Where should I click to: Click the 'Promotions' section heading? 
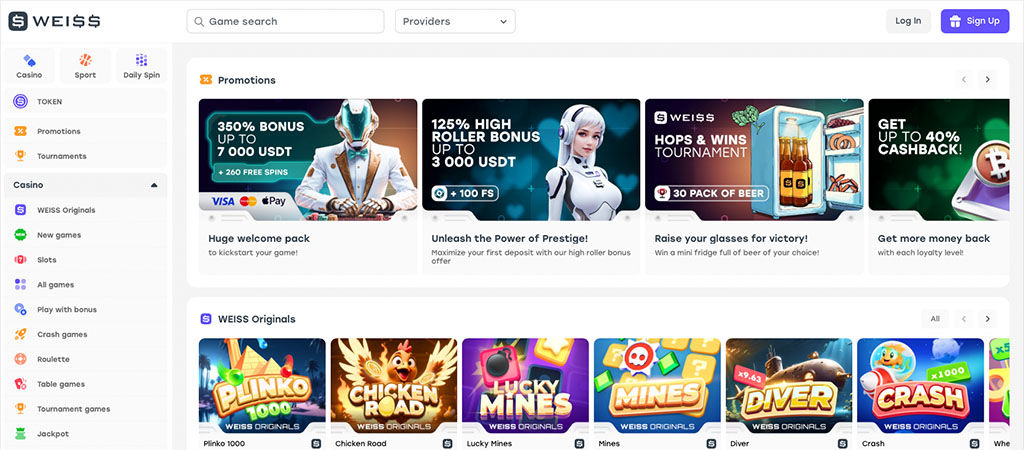[x=247, y=80]
